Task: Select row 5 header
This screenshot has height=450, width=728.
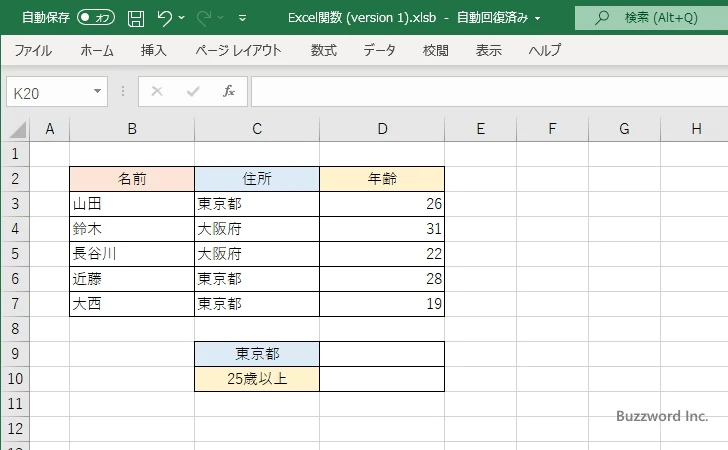Action: (15, 254)
